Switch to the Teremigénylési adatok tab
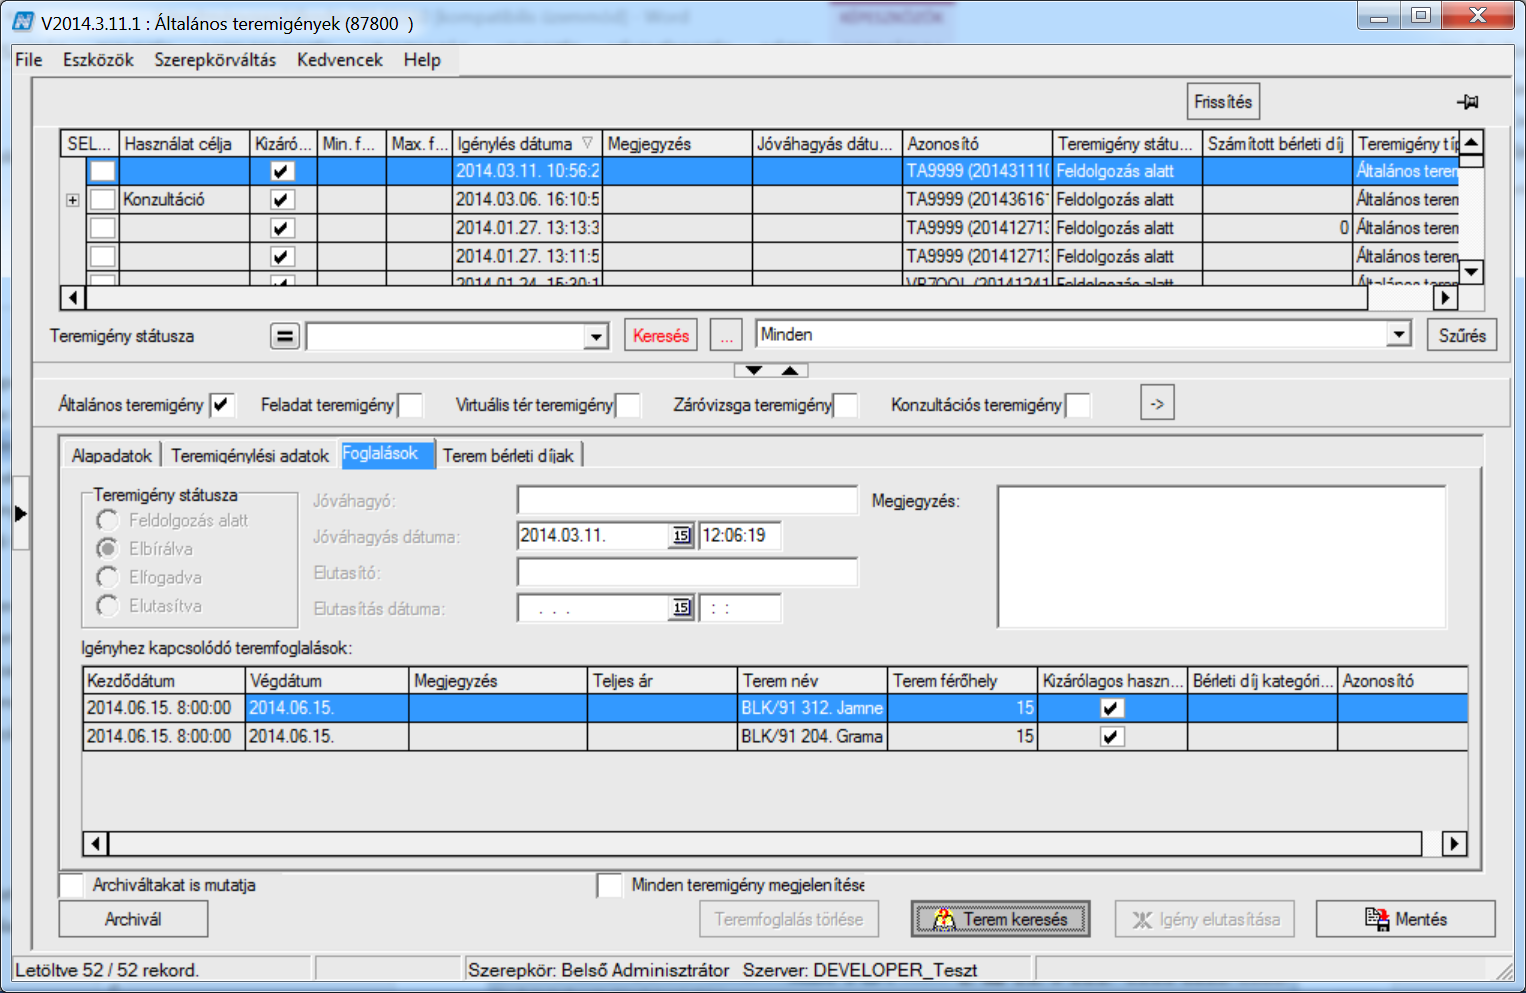The height and width of the screenshot is (993, 1526). (x=250, y=456)
